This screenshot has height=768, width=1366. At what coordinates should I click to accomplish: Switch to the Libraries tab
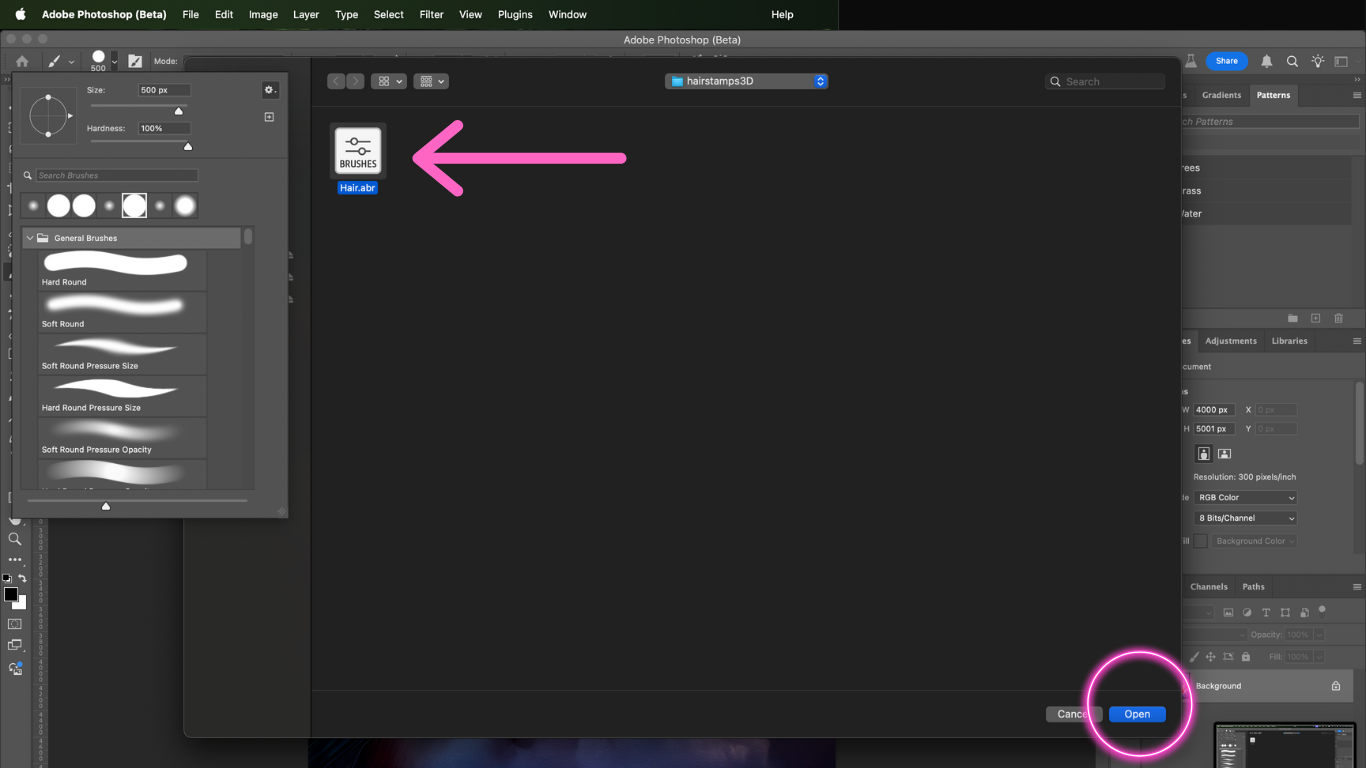(x=1289, y=341)
